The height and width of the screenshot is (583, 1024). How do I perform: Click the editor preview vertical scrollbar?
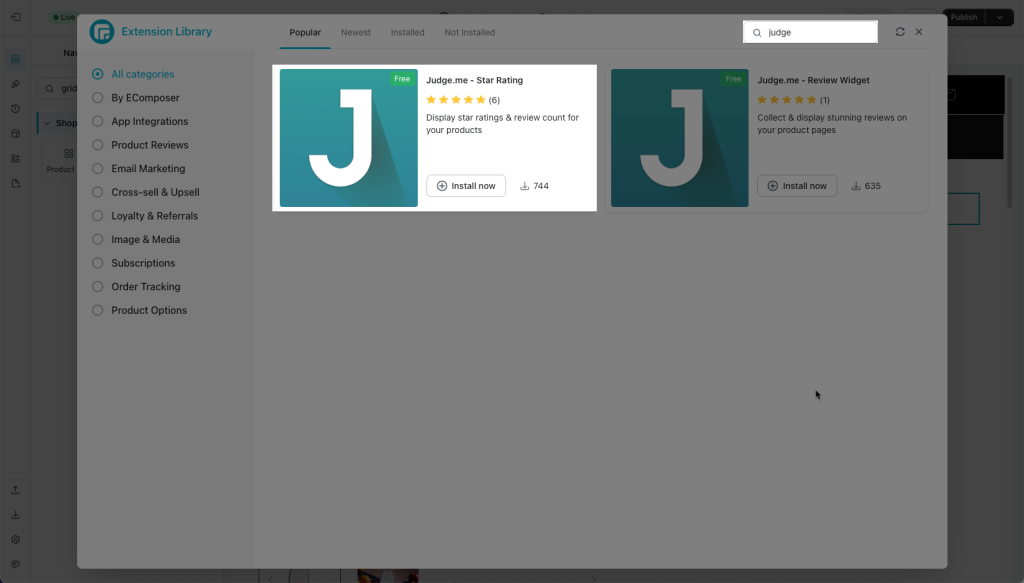click(x=1010, y=144)
